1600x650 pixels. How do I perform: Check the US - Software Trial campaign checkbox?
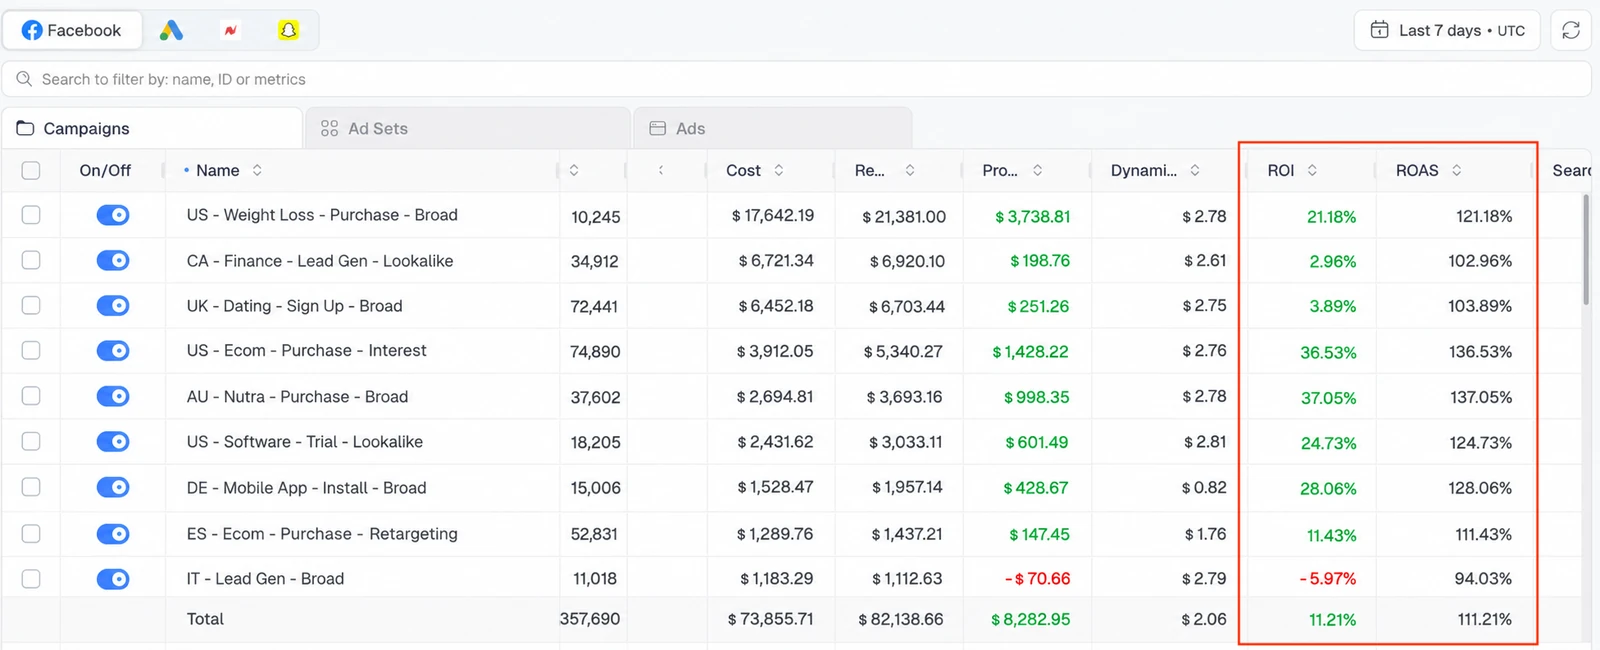tap(31, 441)
